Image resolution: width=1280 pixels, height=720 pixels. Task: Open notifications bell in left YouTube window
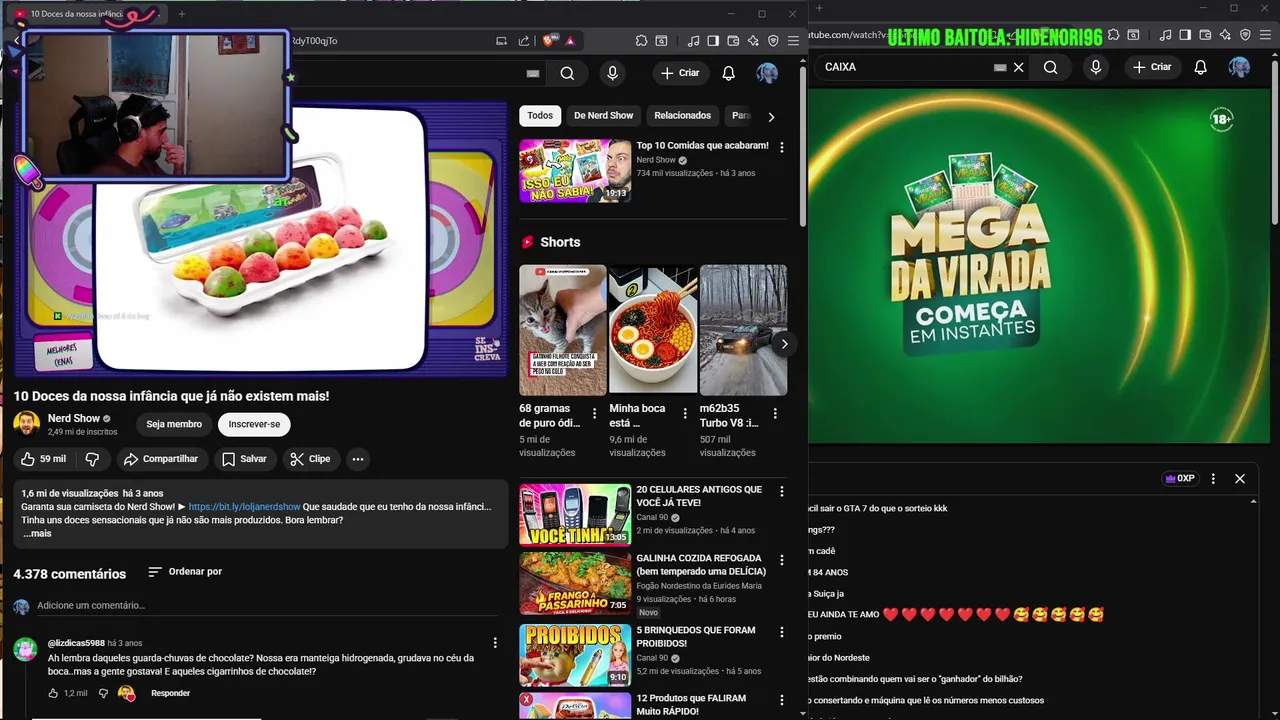(729, 73)
